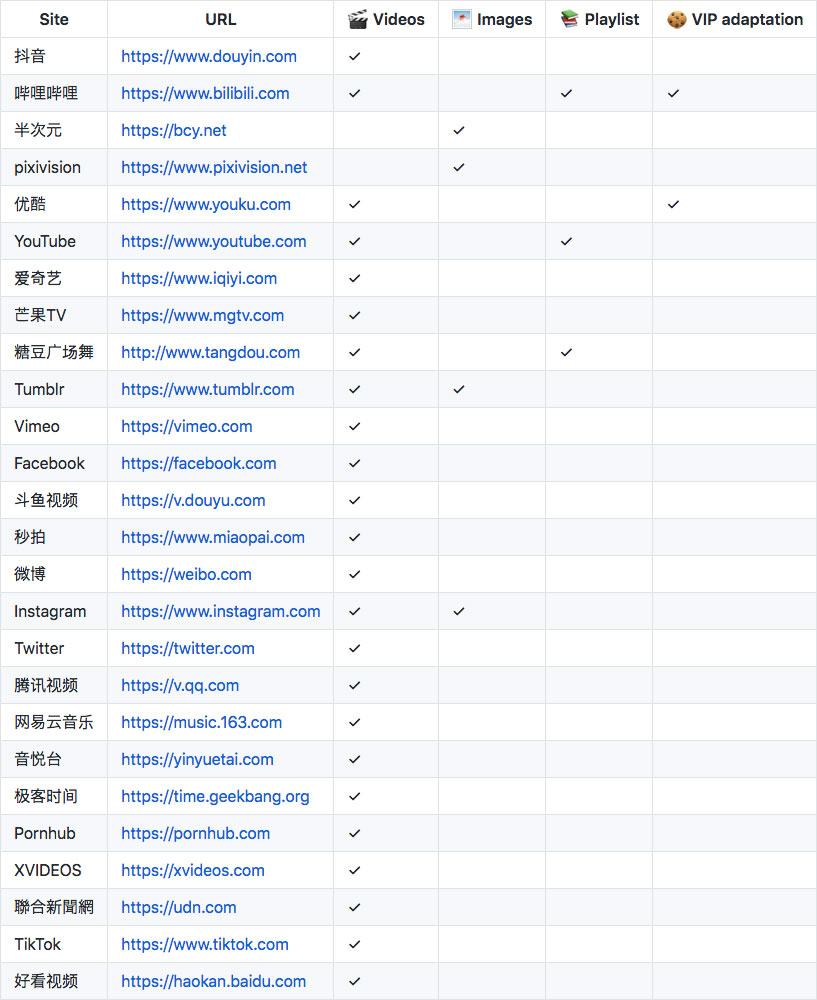This screenshot has width=817, height=1000.
Task: Visit the v.douyu.com link
Action: tap(193, 500)
